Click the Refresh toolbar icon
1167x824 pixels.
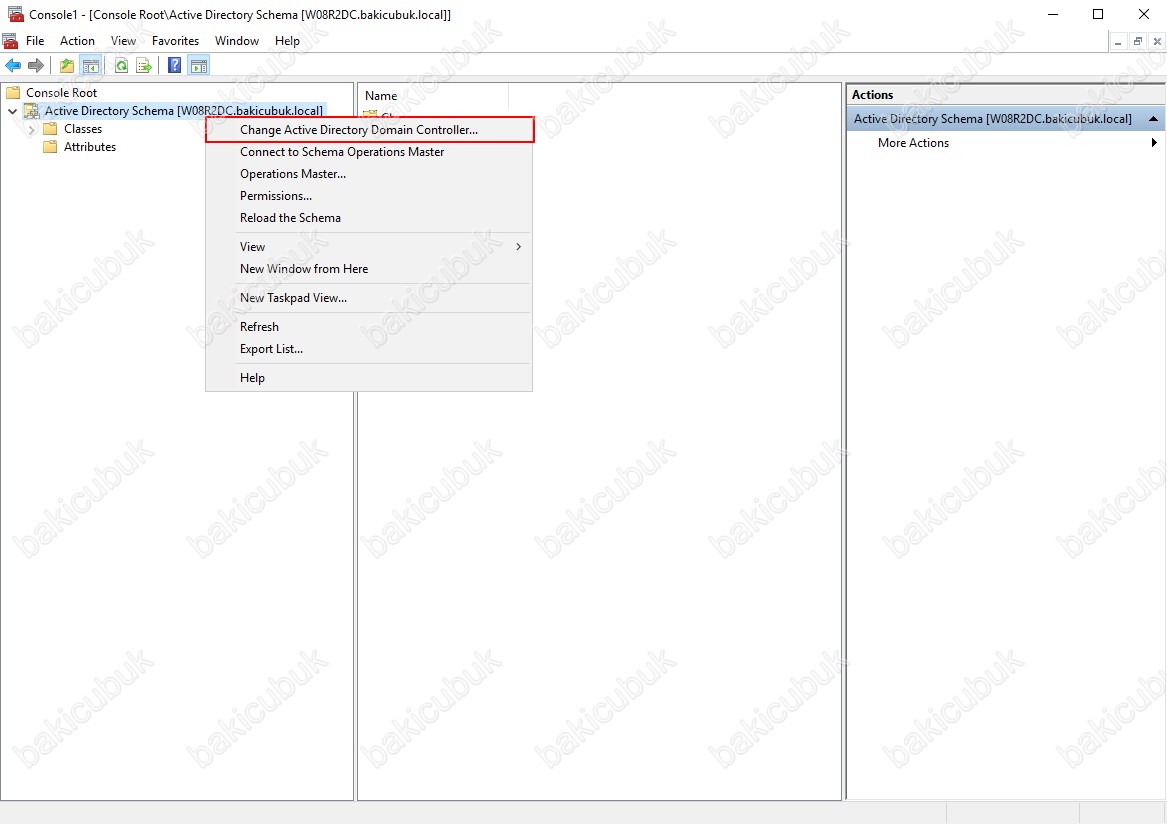click(x=121, y=66)
